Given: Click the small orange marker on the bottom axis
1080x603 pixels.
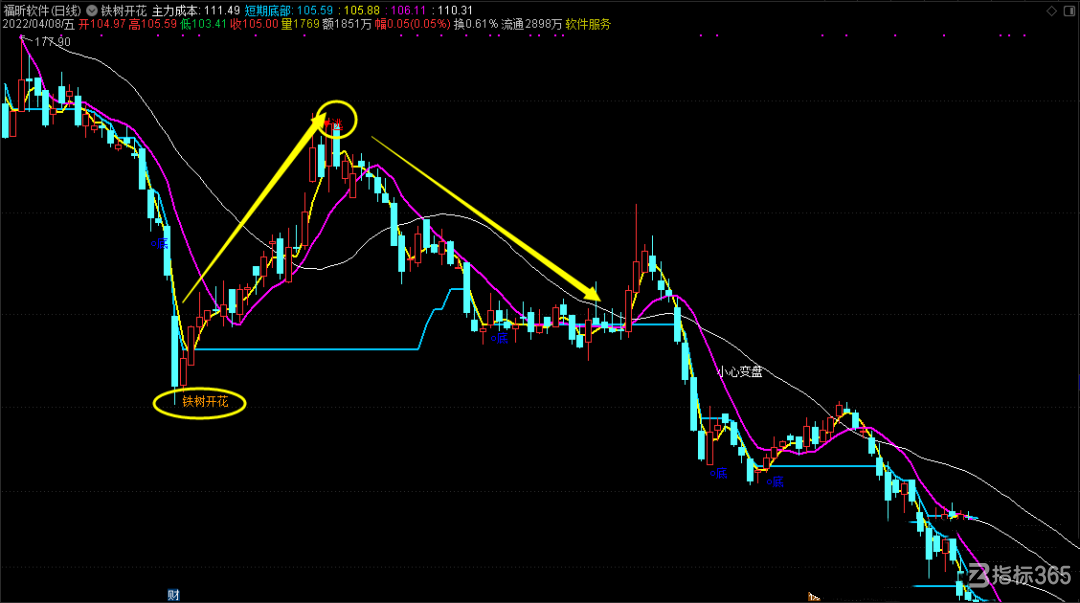Looking at the screenshot, I should [813, 597].
